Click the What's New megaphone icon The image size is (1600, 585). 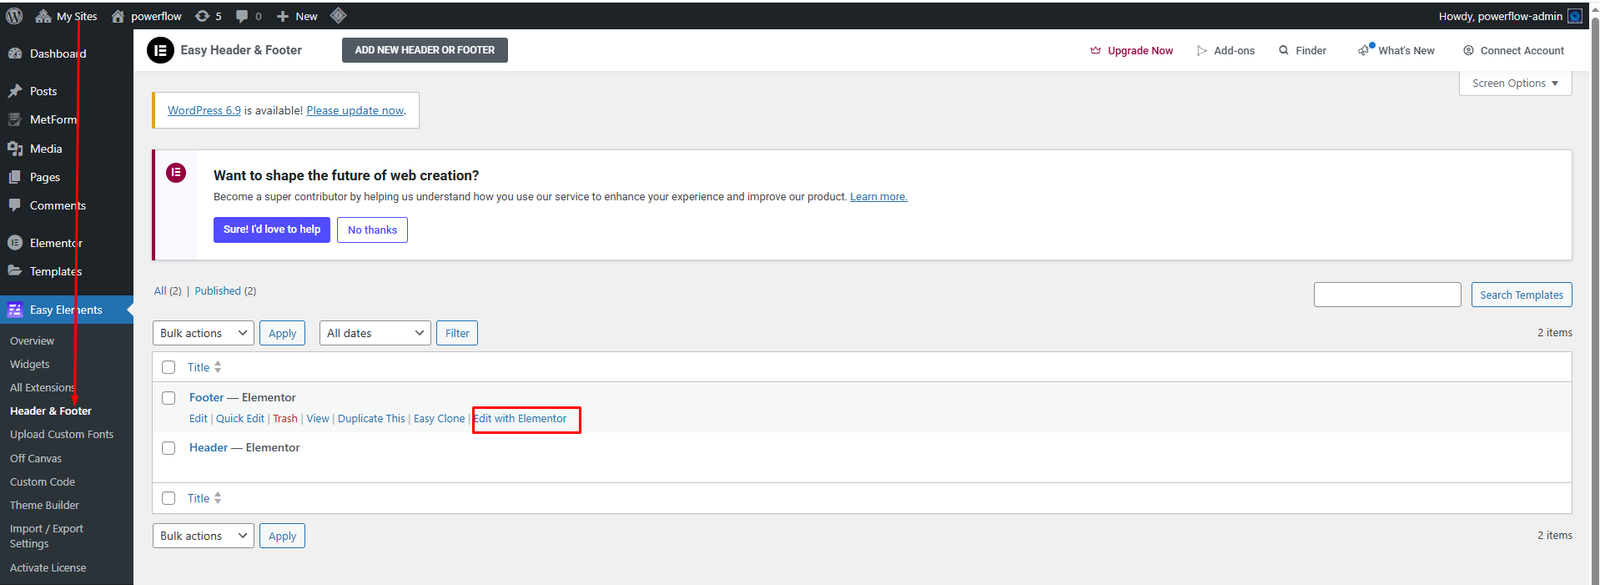pos(1365,50)
